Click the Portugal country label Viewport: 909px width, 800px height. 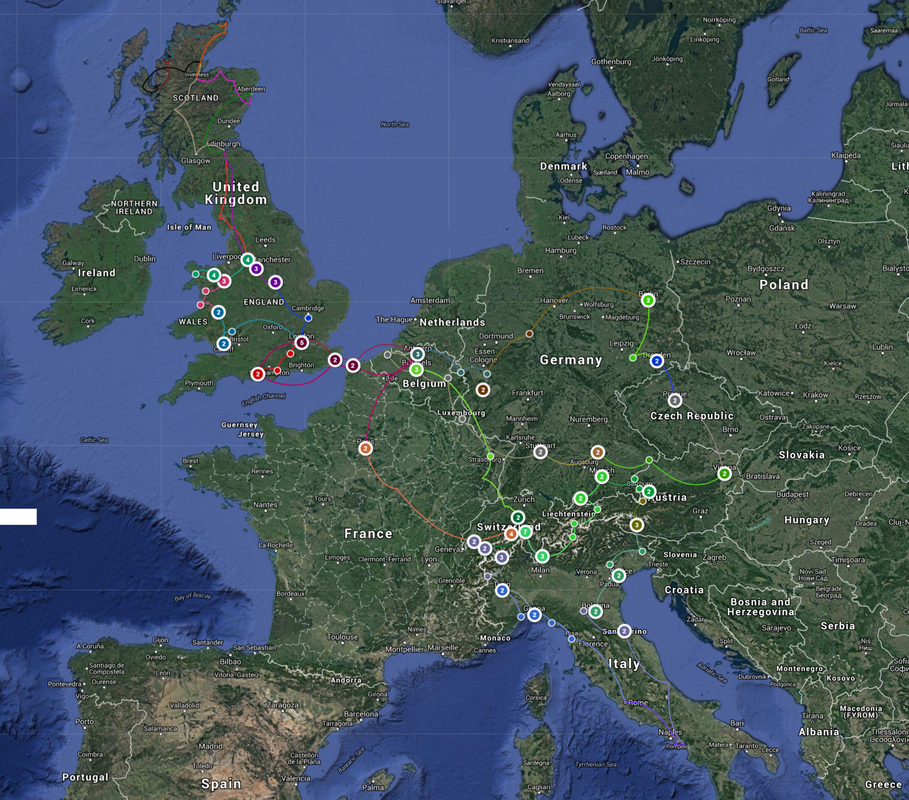[85, 777]
